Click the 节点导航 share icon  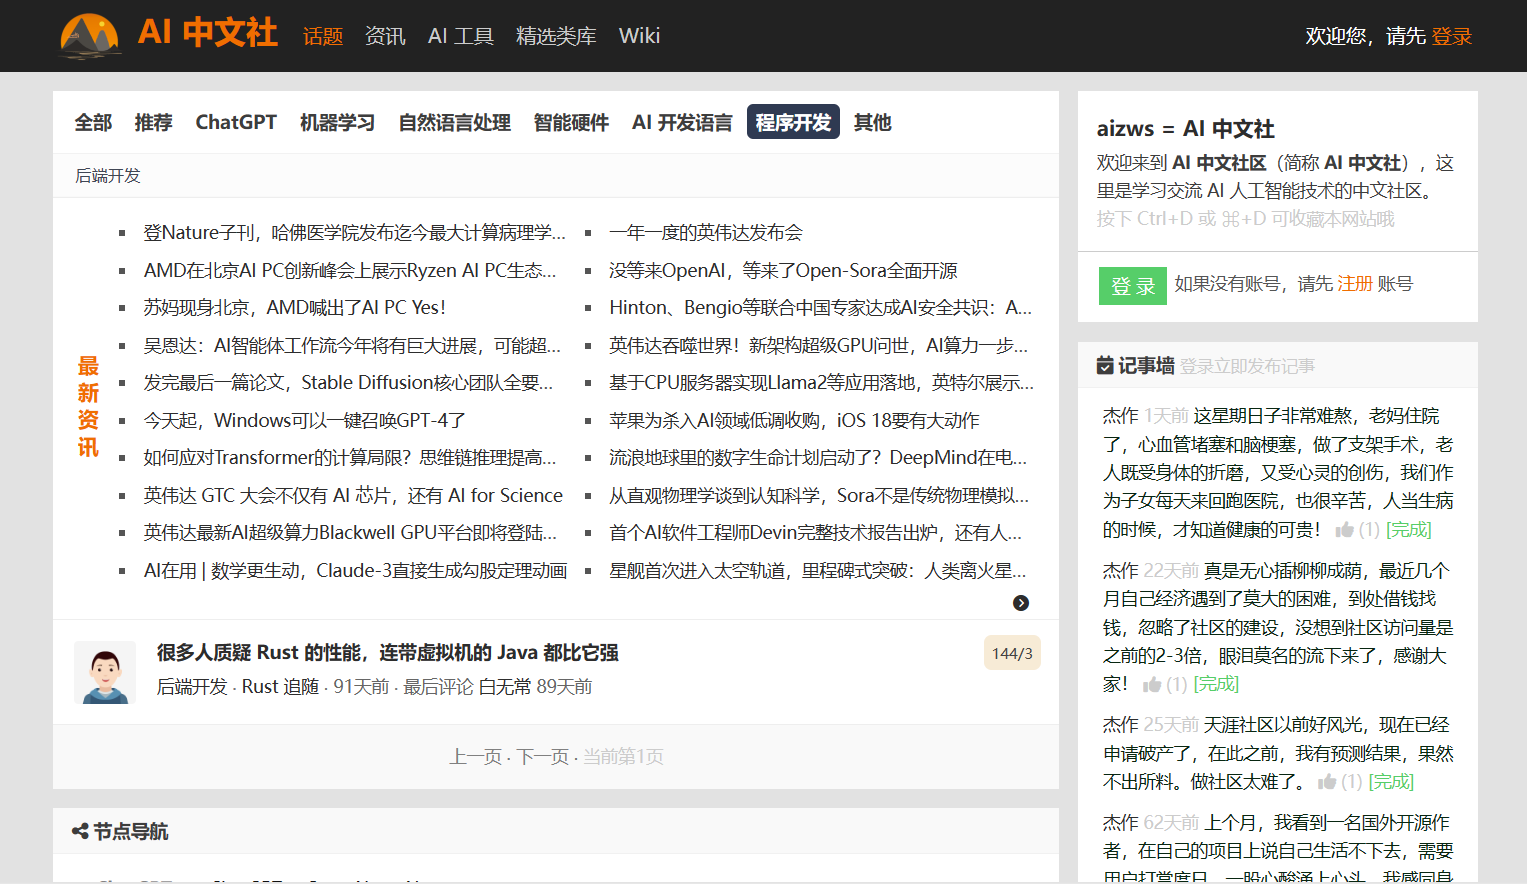[x=80, y=831]
